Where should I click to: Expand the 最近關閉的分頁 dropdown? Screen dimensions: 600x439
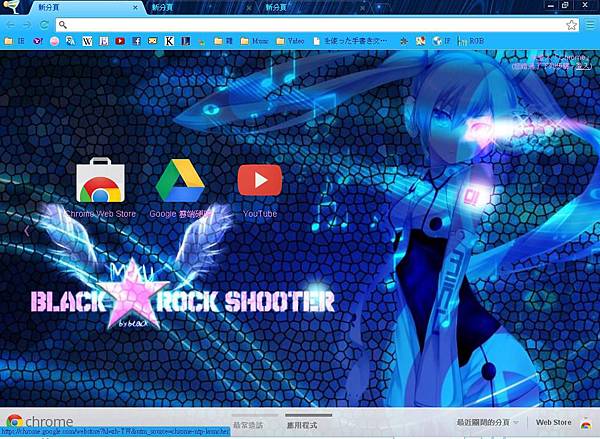488,423
